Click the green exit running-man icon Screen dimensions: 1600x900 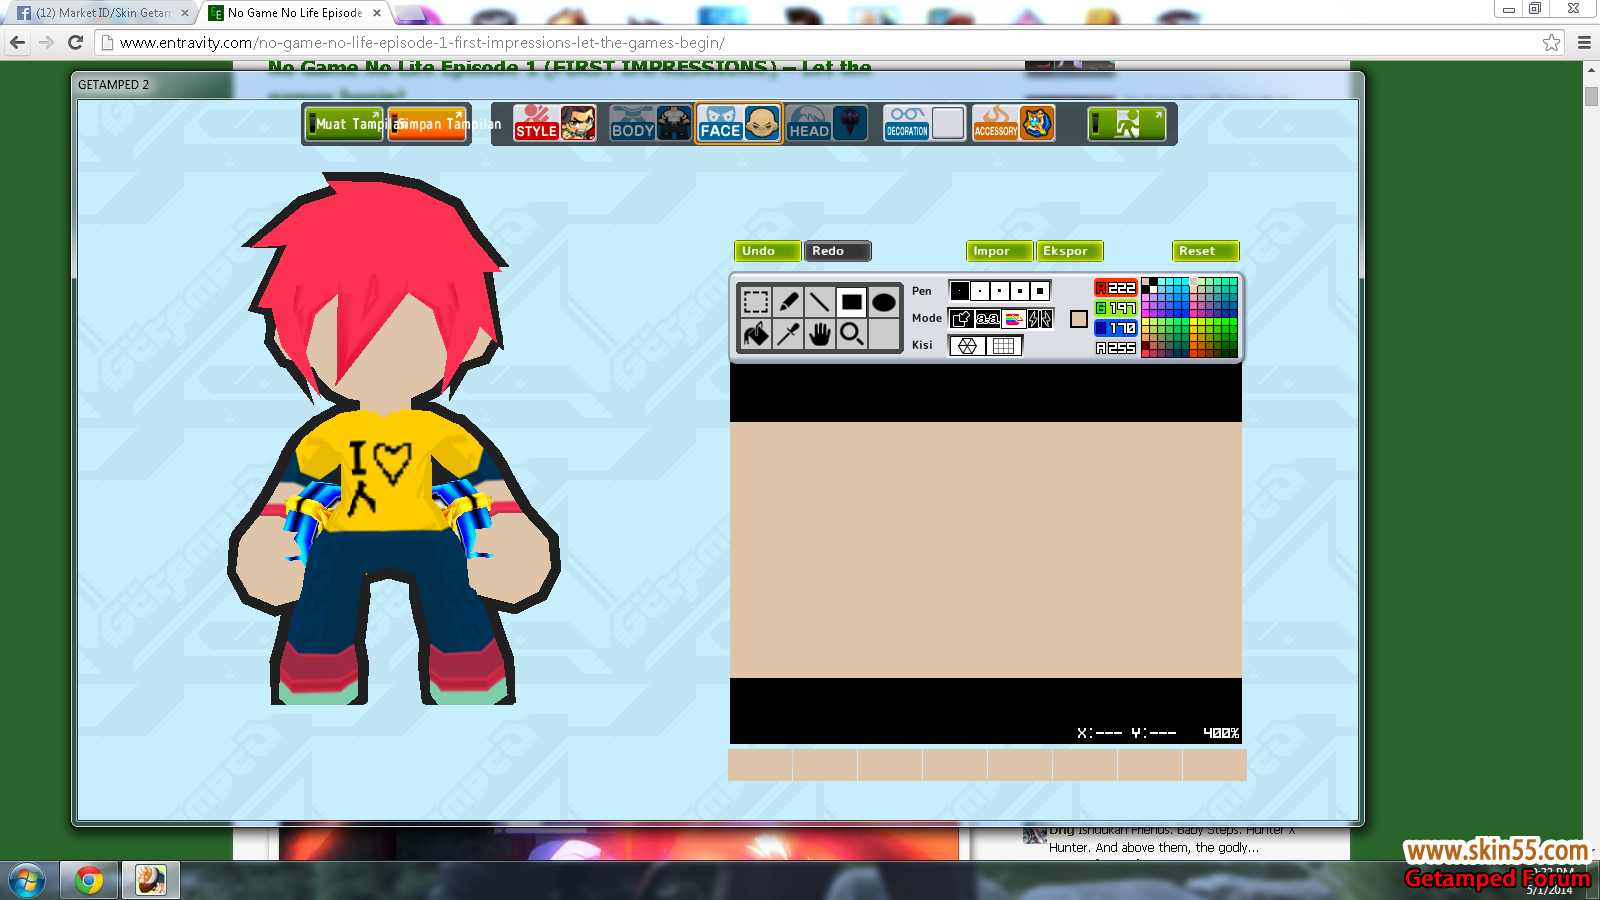tap(1127, 124)
